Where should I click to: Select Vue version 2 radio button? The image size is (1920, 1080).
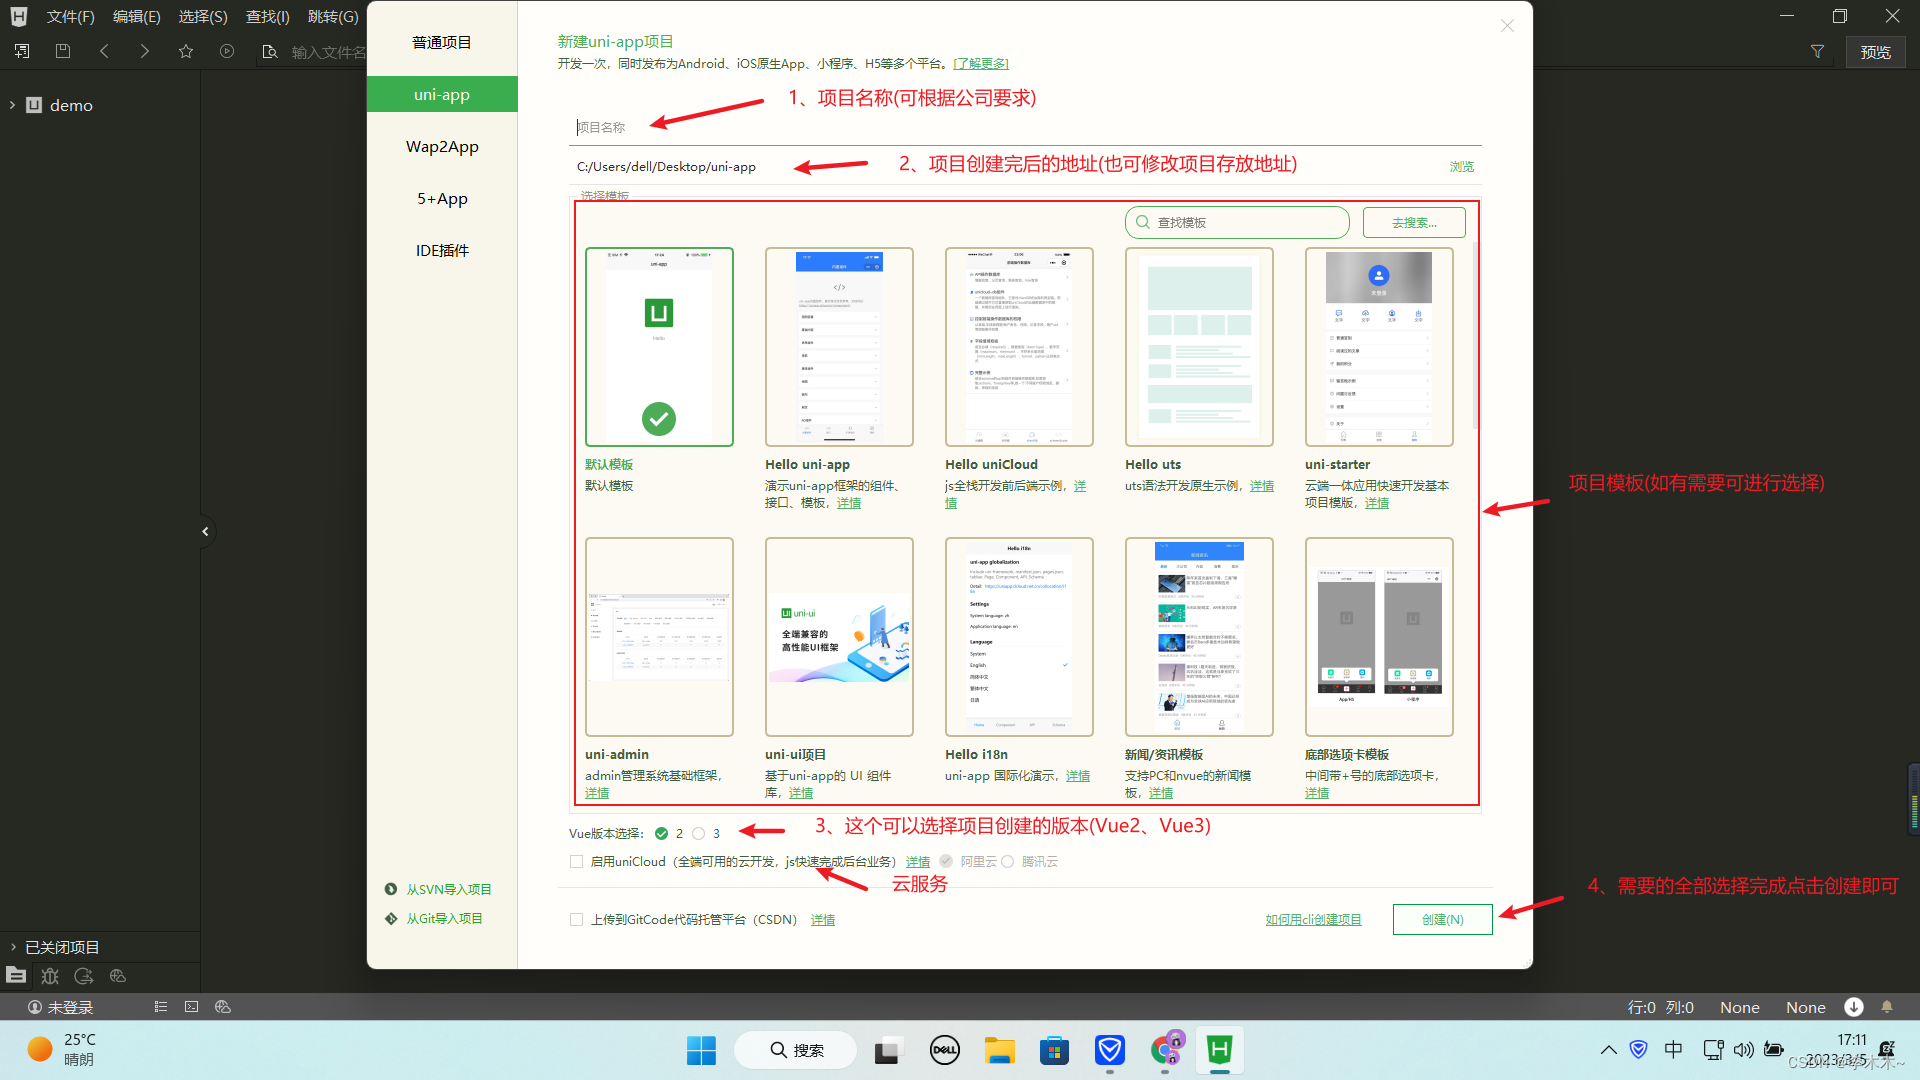(x=661, y=833)
